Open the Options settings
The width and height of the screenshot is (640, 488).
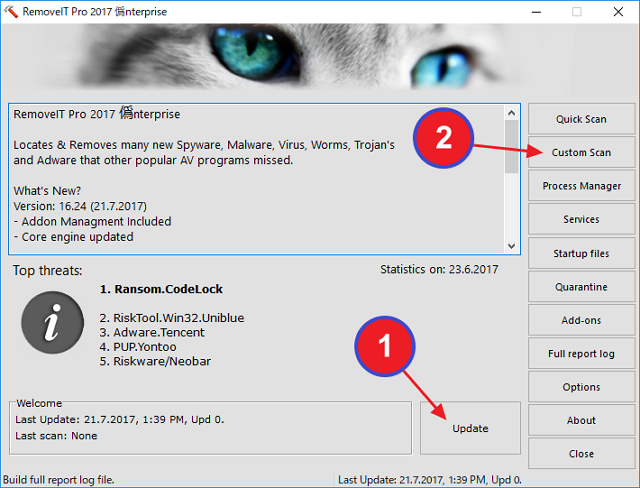(581, 387)
